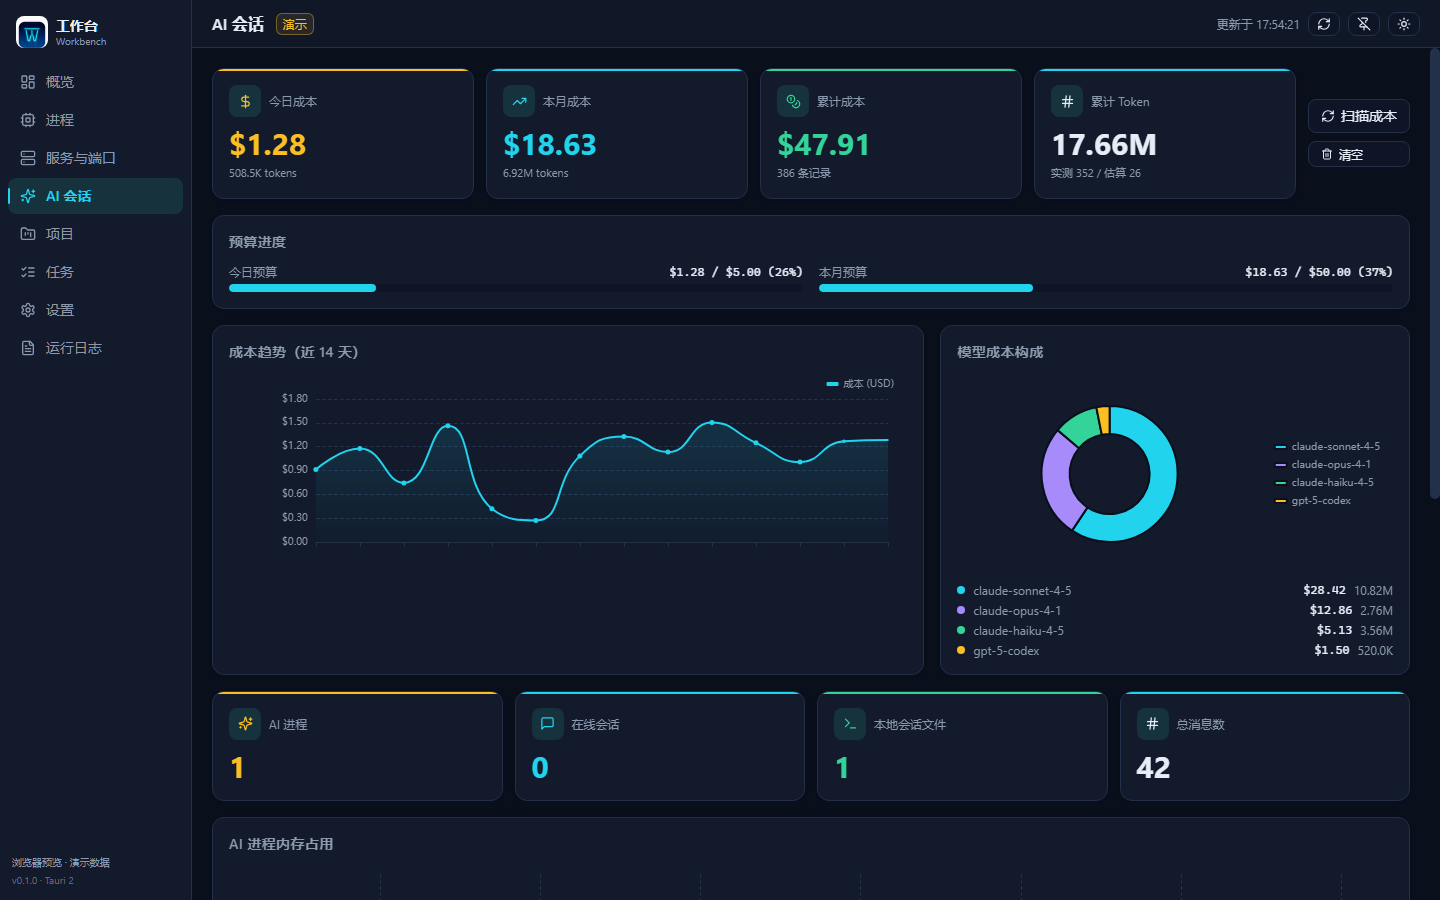Click the chat bubble icon on 在线会话 card
Viewport: 1440px width, 900px height.
coord(547,724)
